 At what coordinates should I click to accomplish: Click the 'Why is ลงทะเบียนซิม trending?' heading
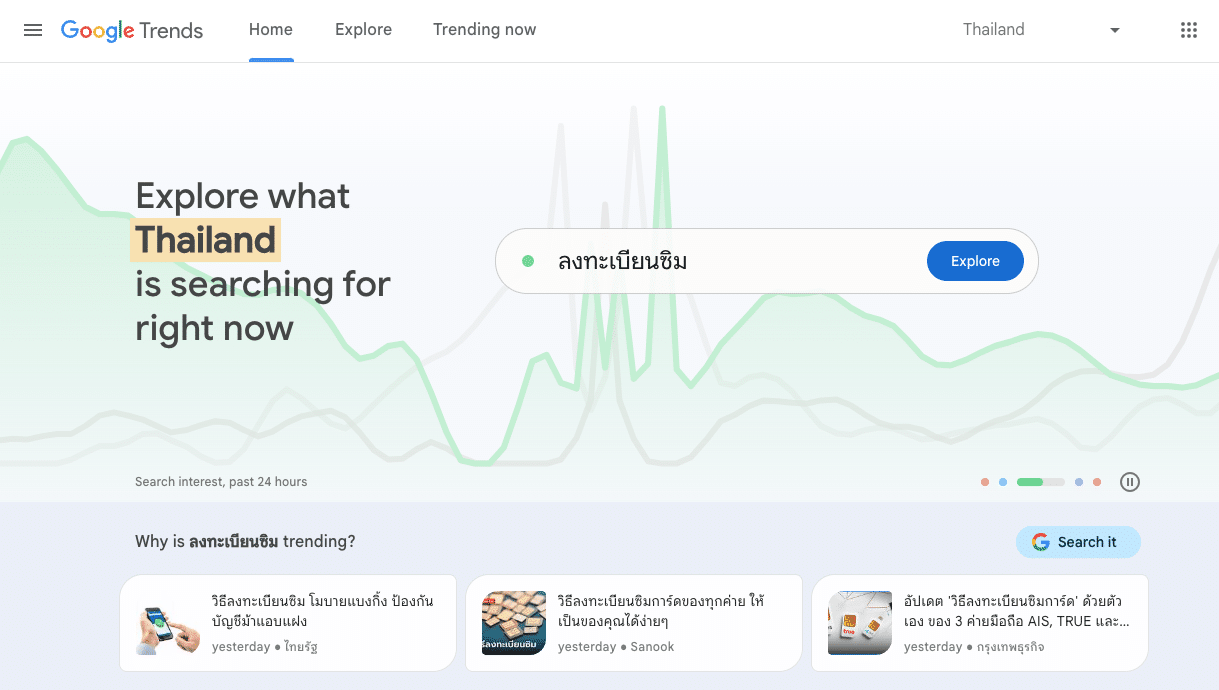(245, 542)
